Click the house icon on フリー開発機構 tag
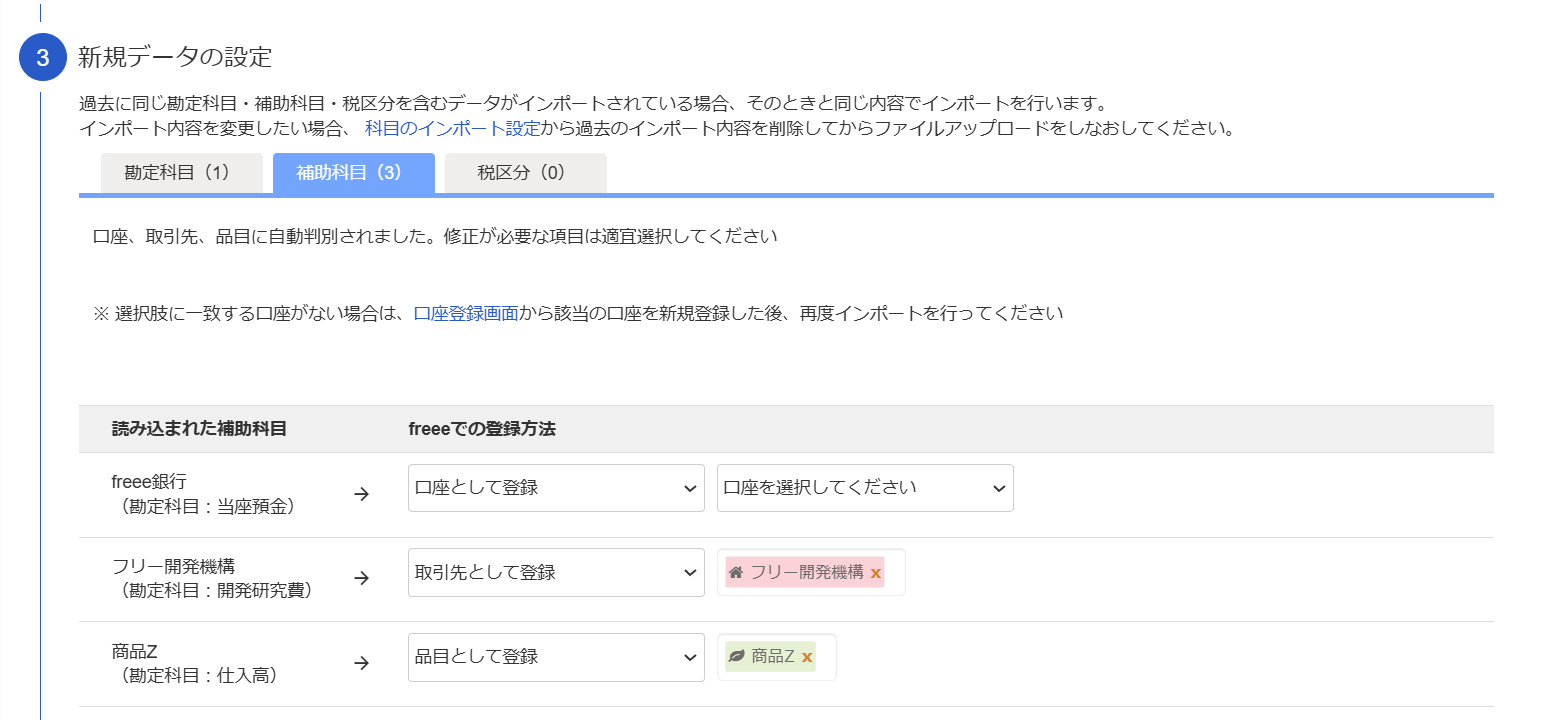This screenshot has width=1556, height=720. 736,572
